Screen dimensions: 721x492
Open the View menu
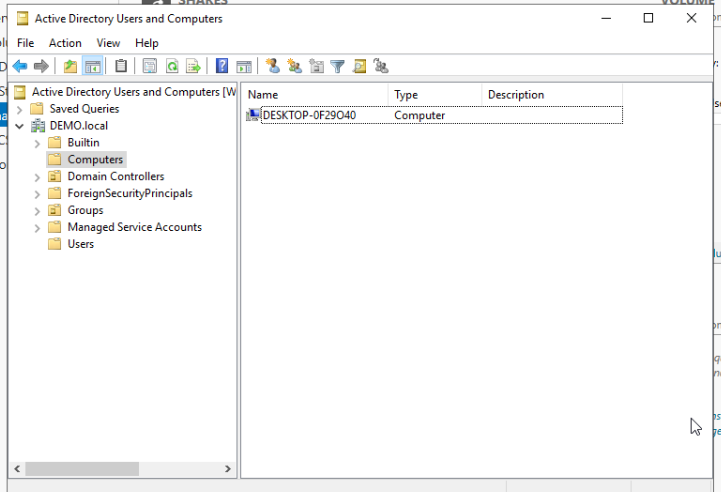click(x=108, y=43)
